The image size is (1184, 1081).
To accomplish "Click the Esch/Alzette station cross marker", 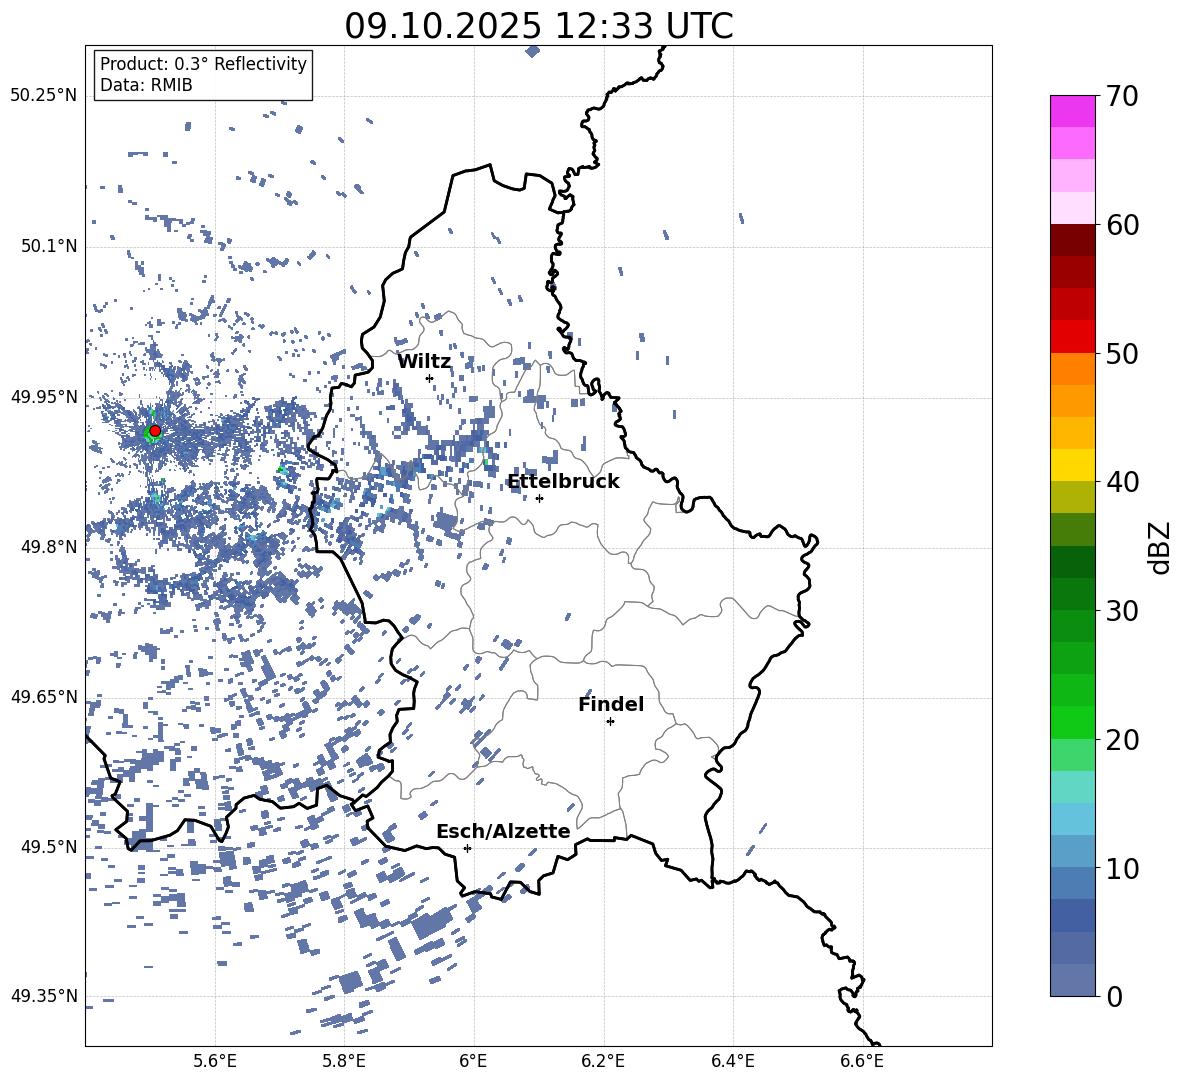I will tap(467, 848).
